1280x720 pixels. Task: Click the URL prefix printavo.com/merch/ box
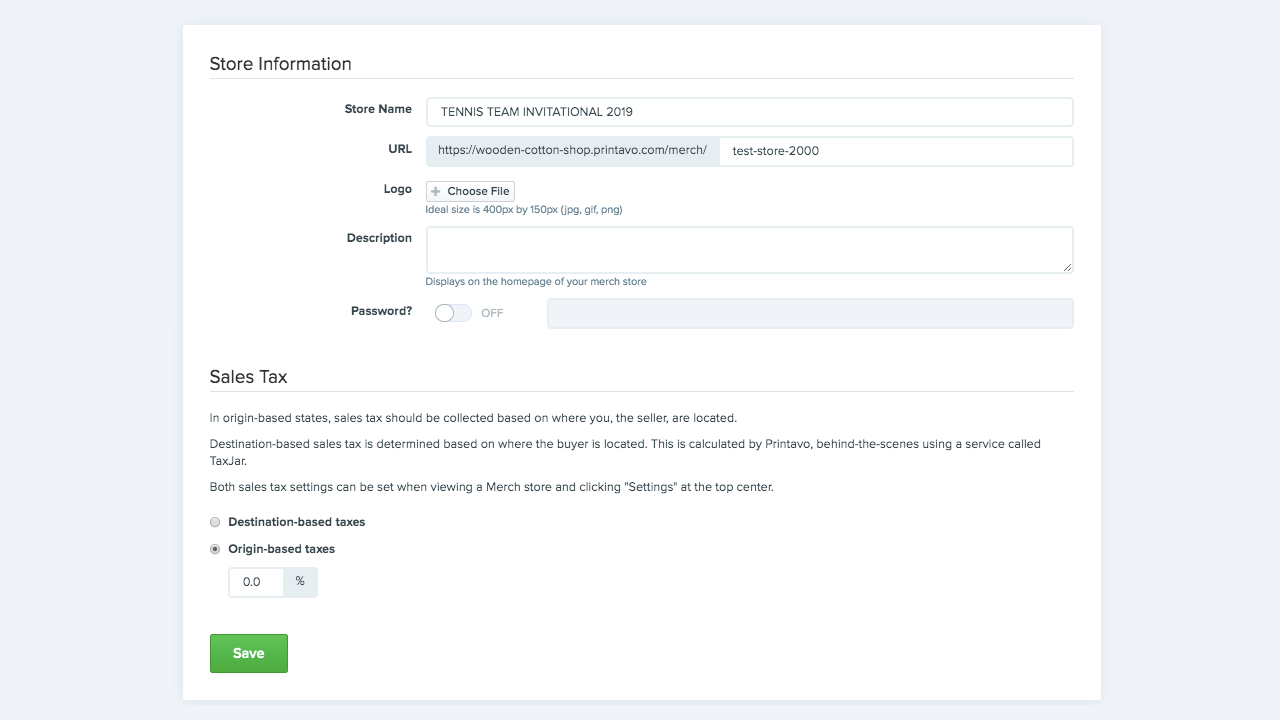[x=572, y=151]
